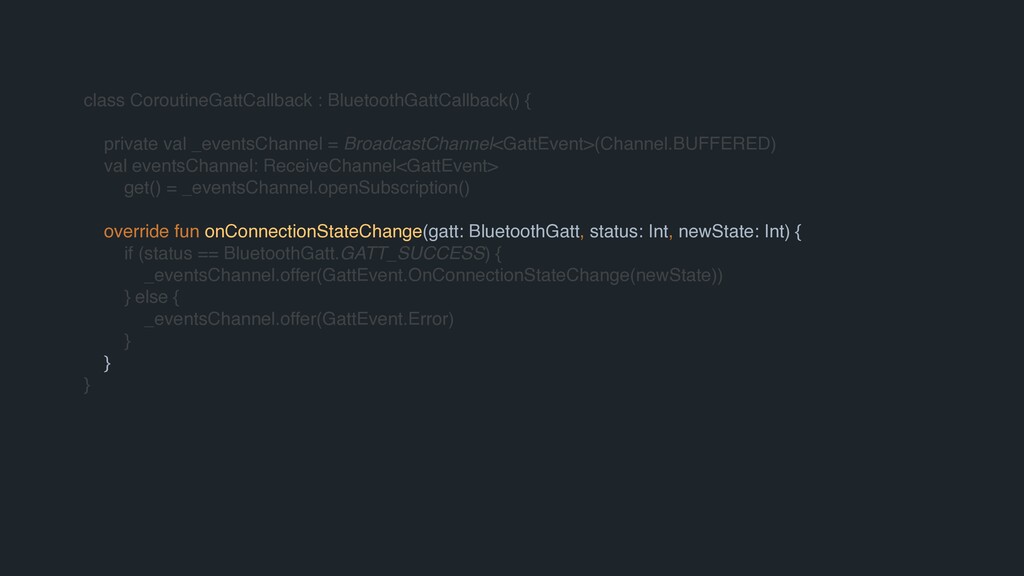The image size is (1024, 576).
Task: Click the newState: Int parameter
Action: point(732,232)
